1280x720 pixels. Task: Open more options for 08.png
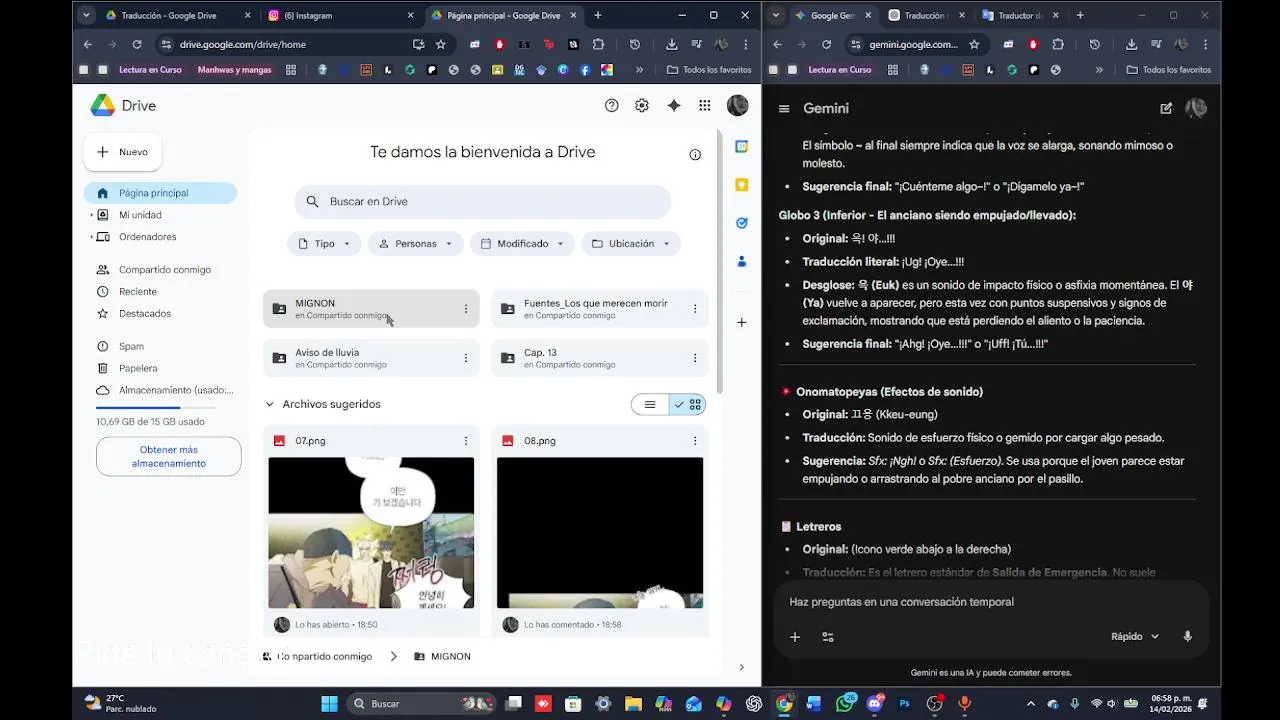point(695,441)
